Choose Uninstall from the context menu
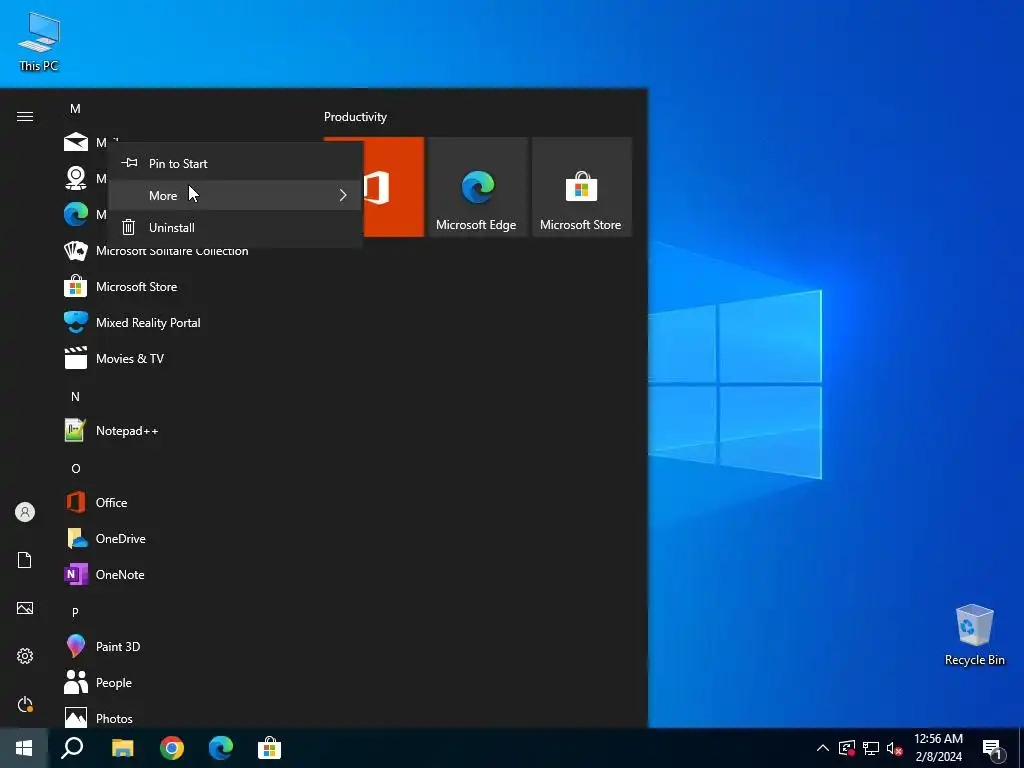This screenshot has width=1024, height=768. tap(235, 227)
